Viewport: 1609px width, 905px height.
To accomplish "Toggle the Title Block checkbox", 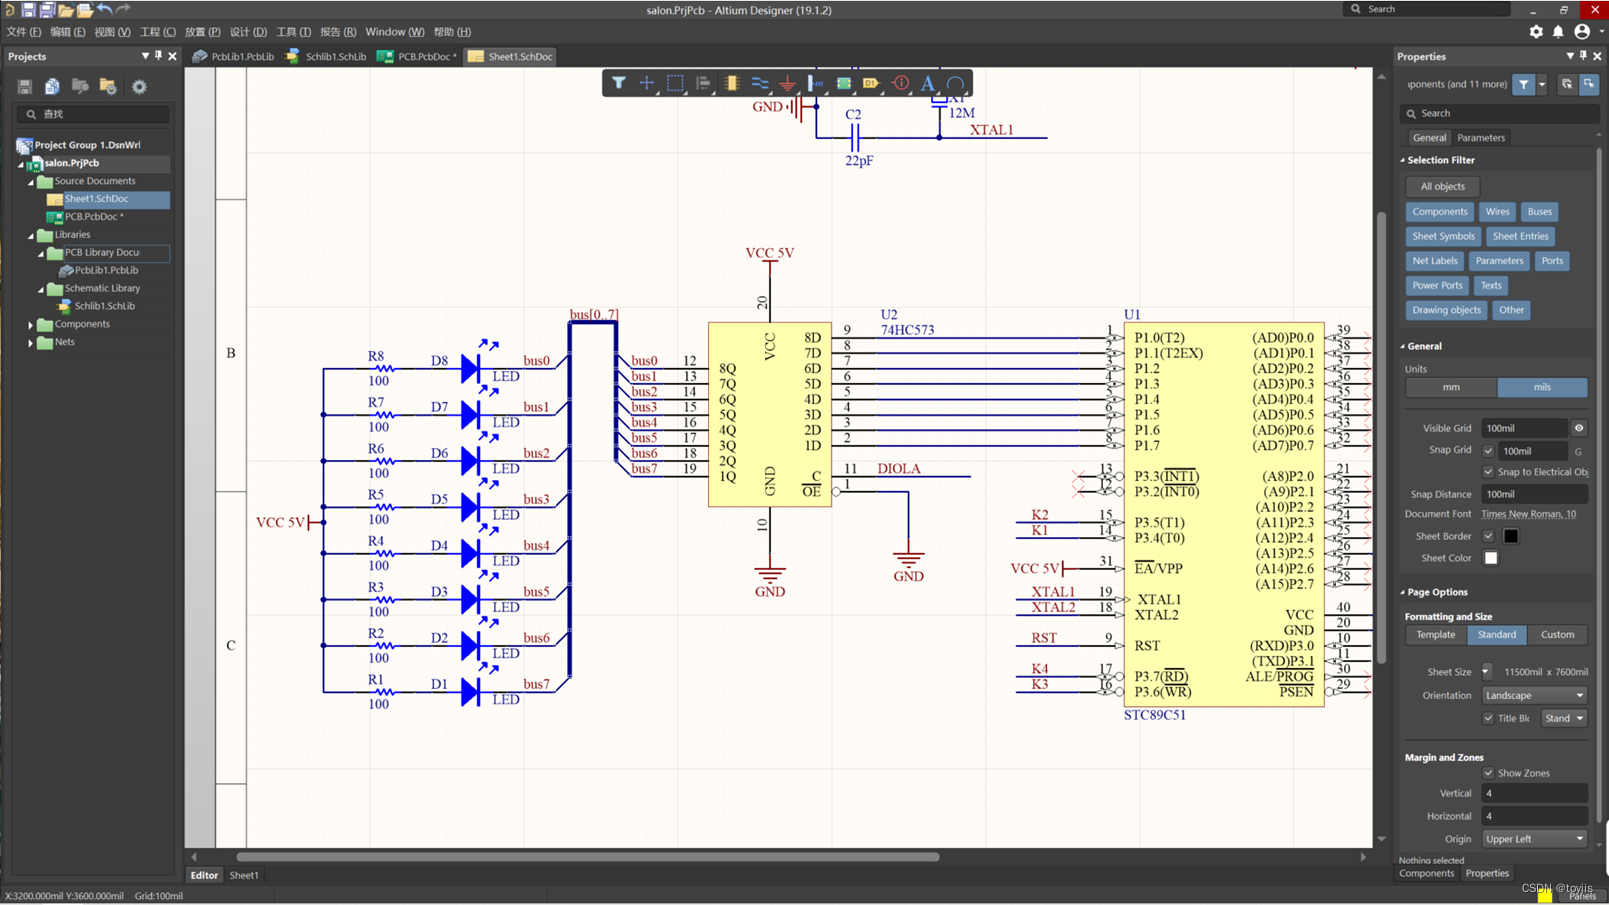I will click(1488, 718).
